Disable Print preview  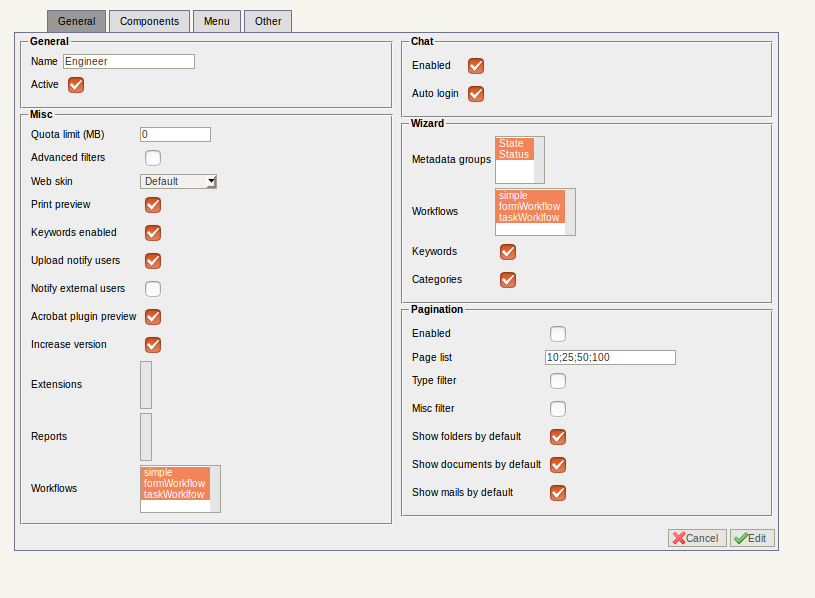(x=152, y=205)
